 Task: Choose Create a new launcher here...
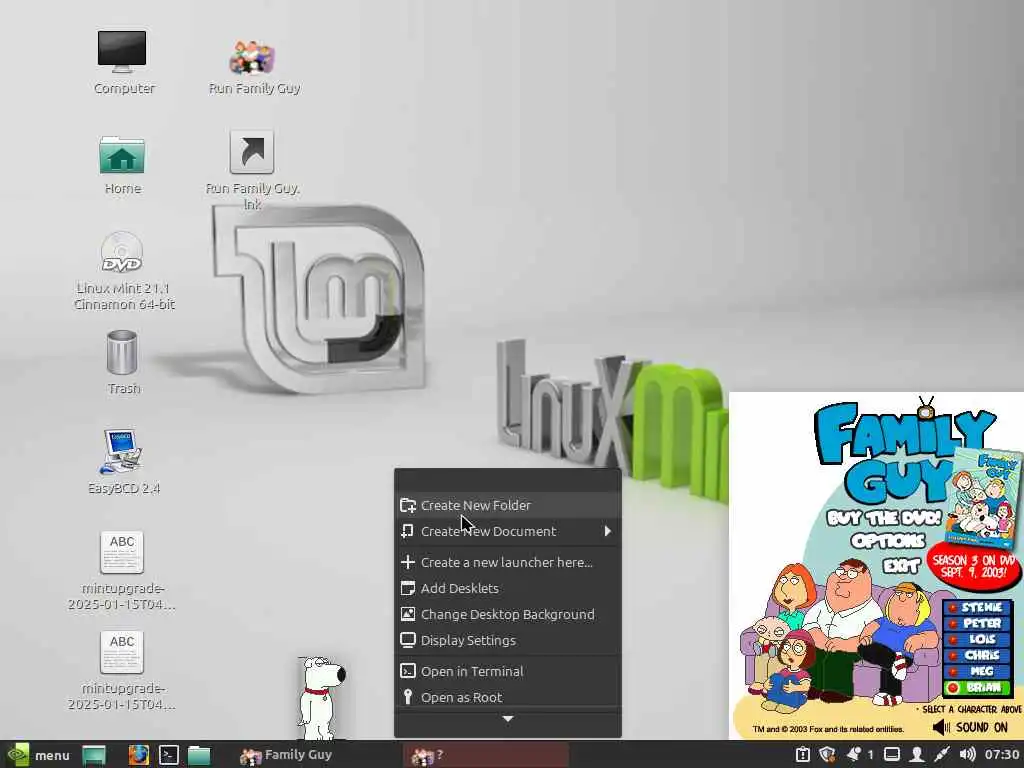[508, 562]
